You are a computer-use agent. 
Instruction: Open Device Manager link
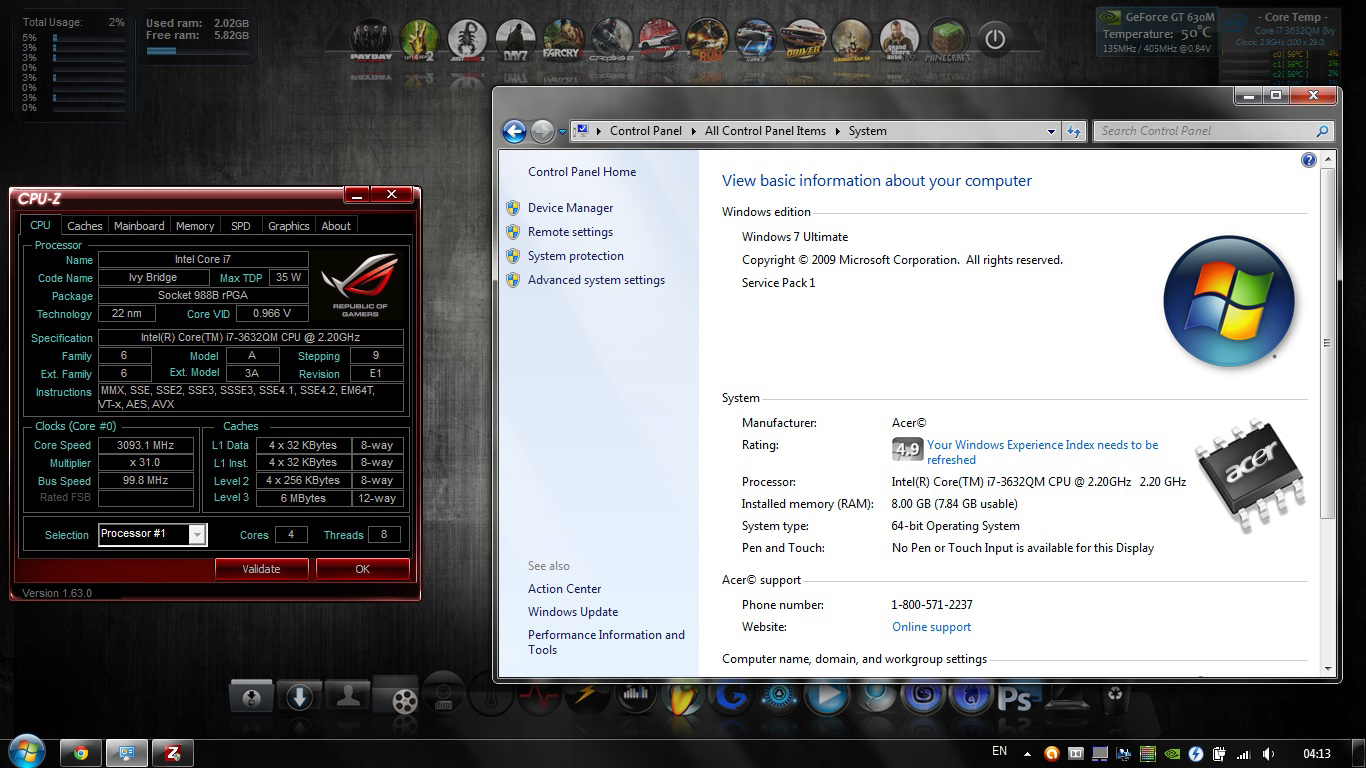[570, 208]
